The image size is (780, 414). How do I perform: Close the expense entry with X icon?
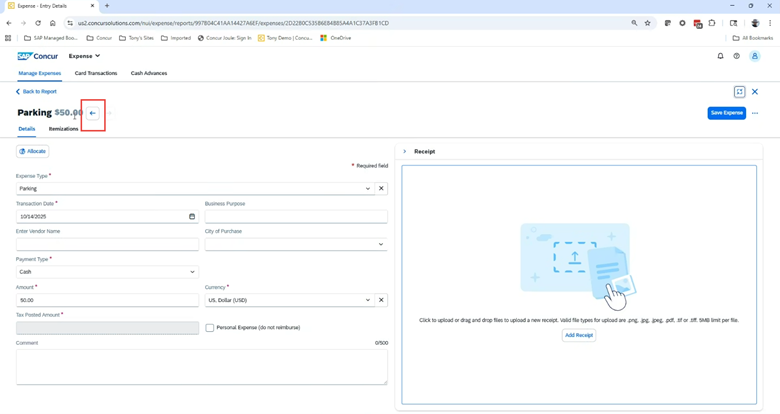(755, 92)
